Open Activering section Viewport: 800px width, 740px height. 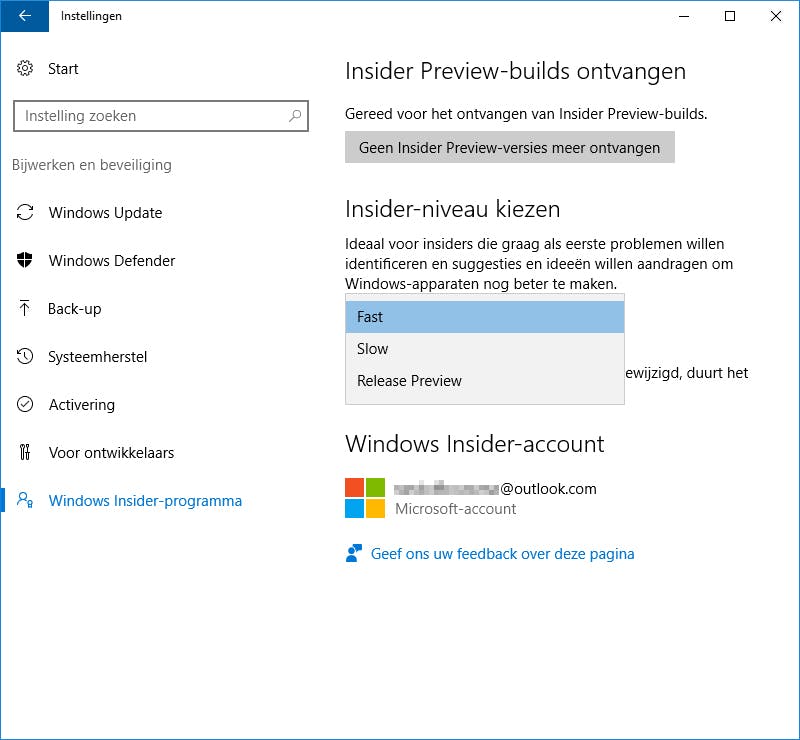82,404
